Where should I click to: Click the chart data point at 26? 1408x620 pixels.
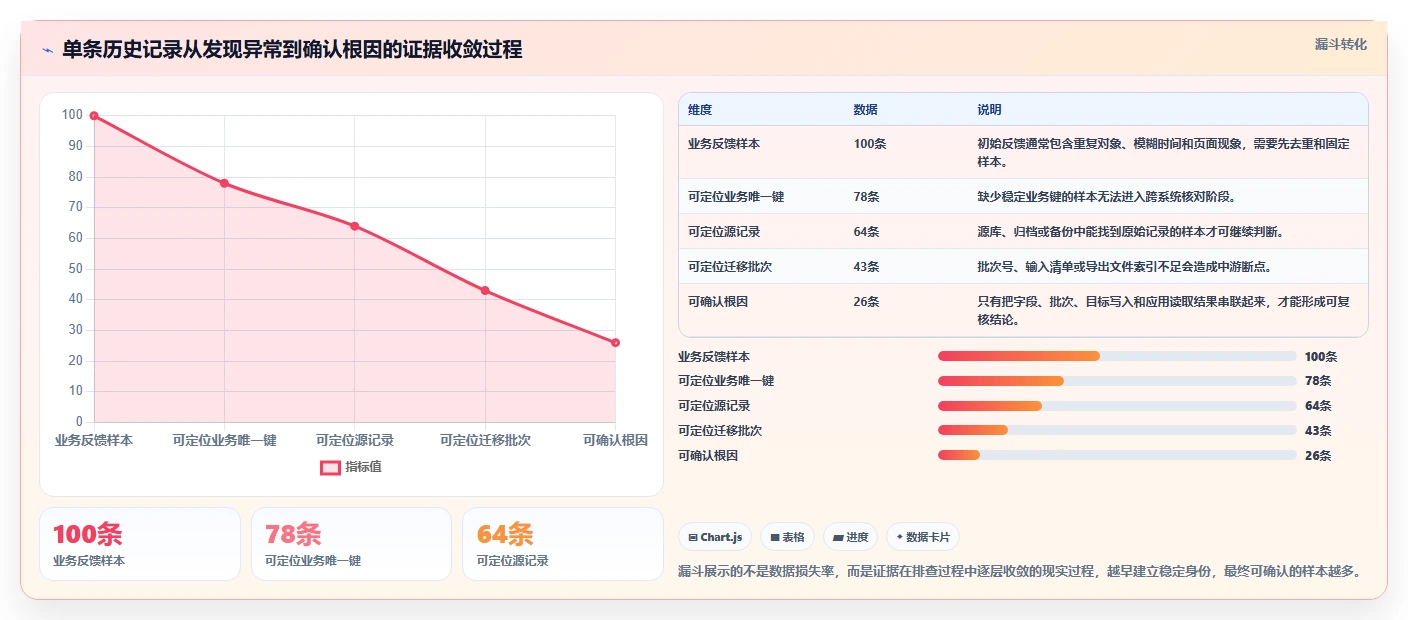[x=615, y=343]
